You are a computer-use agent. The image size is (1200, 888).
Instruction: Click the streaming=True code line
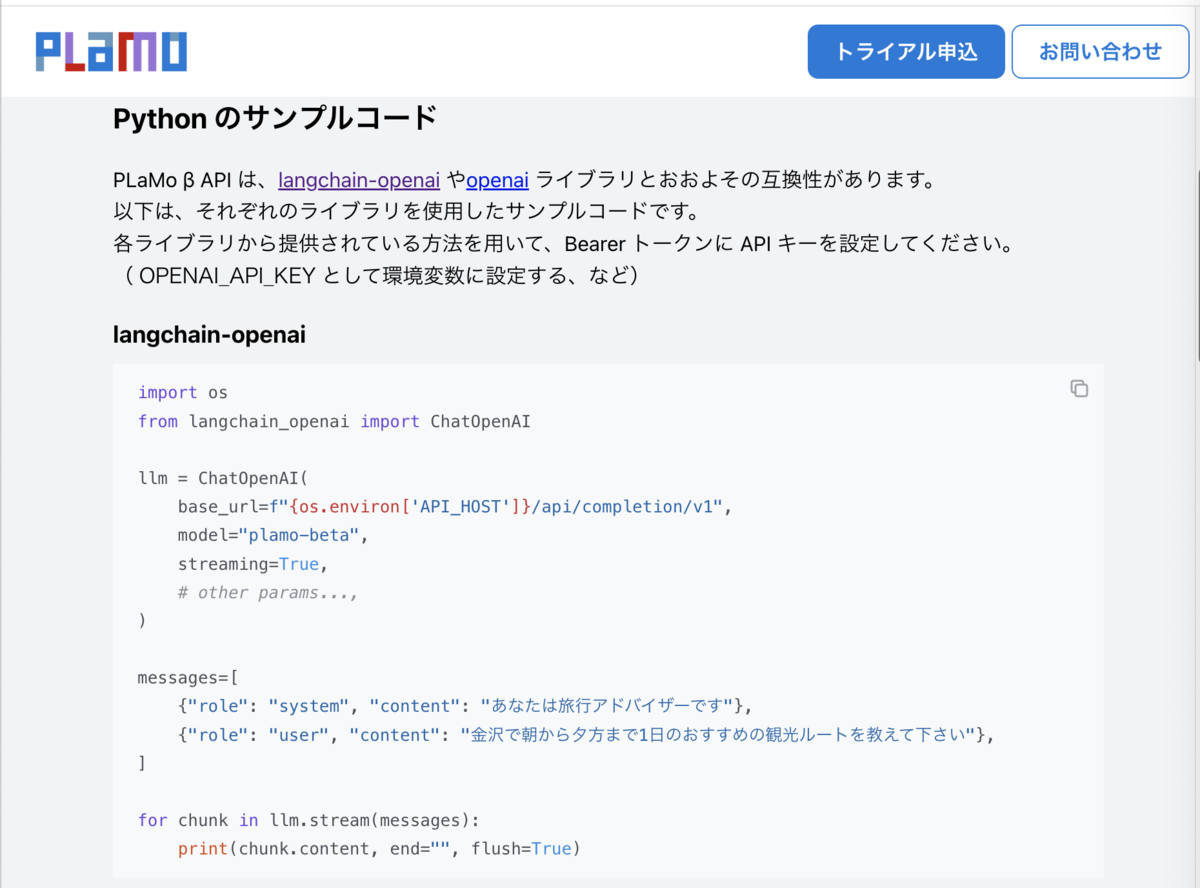click(253, 564)
